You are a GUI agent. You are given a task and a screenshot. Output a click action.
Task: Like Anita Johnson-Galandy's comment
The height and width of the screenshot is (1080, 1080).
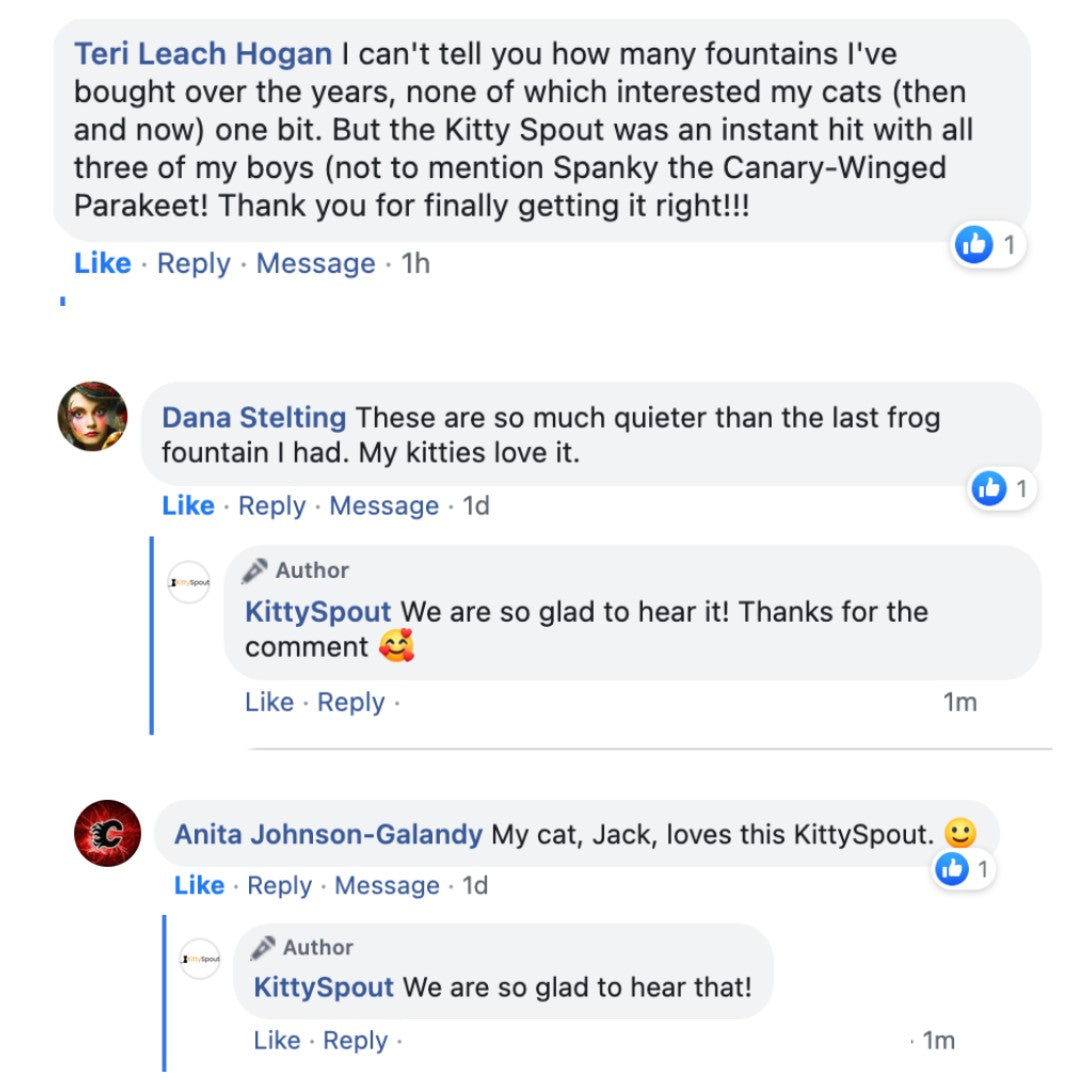tap(199, 885)
